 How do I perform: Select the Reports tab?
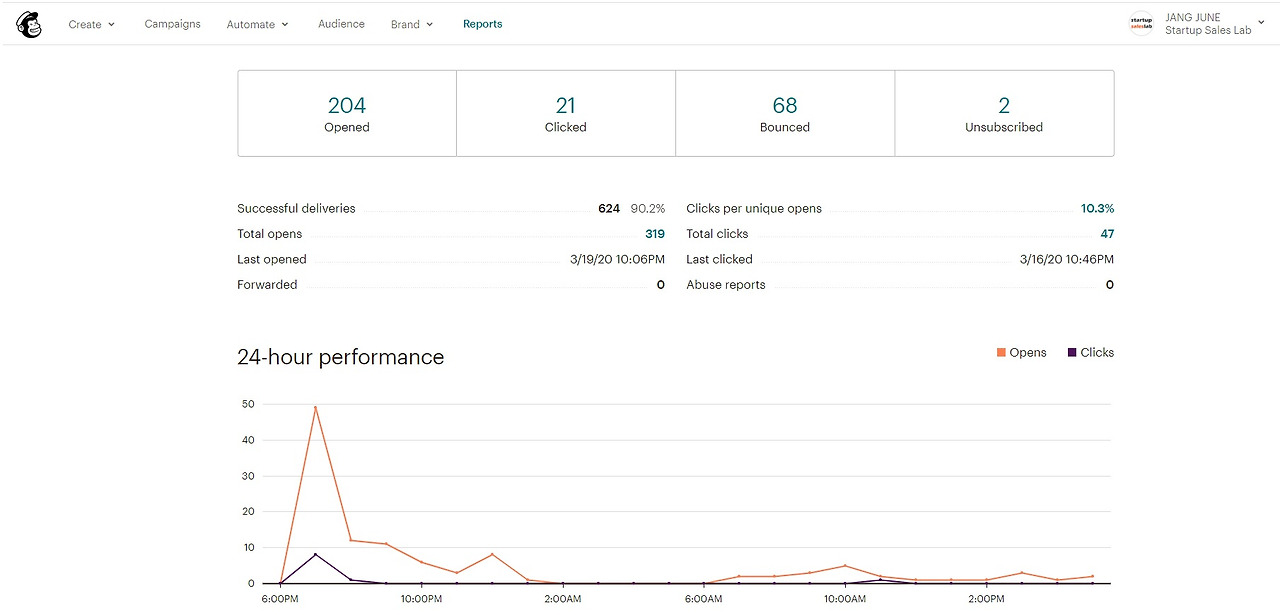pos(482,24)
